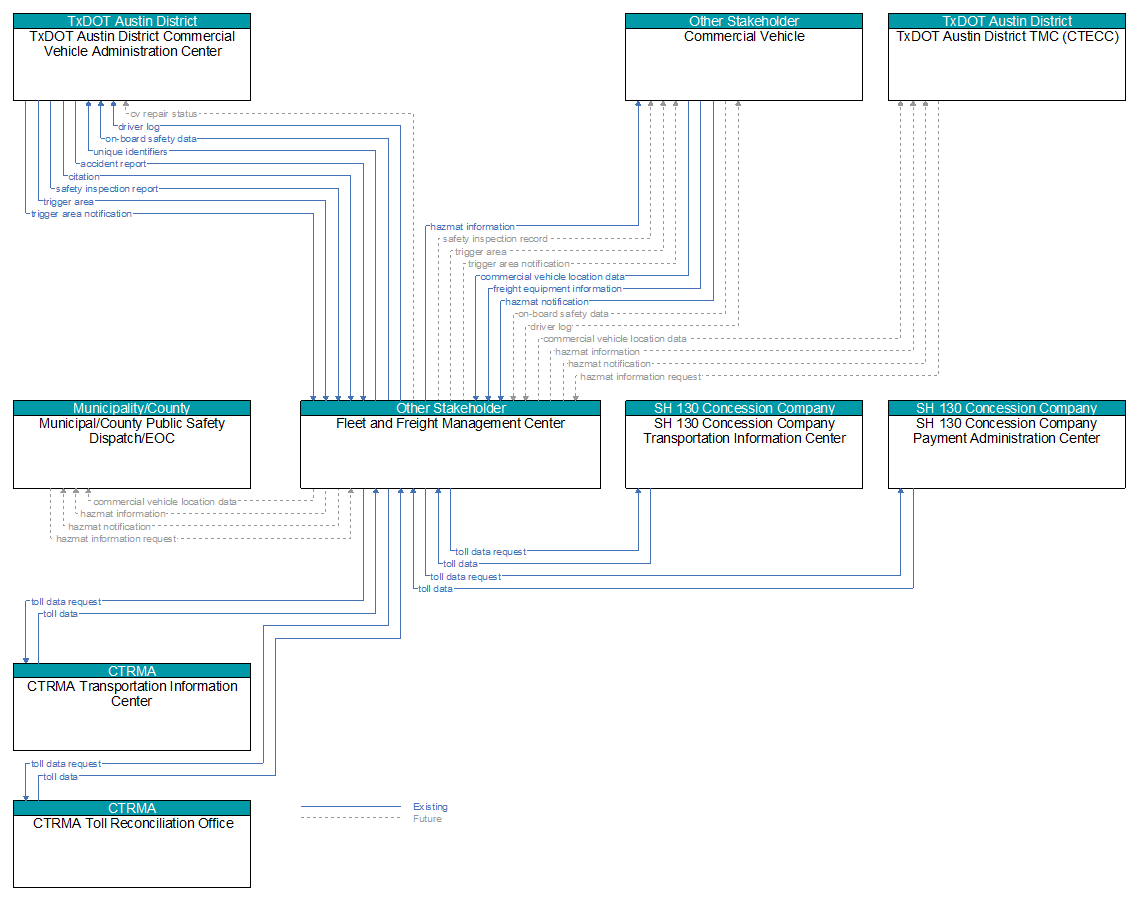
Task: Click the gray dashed 'trigger area' label
Action: tap(480, 252)
